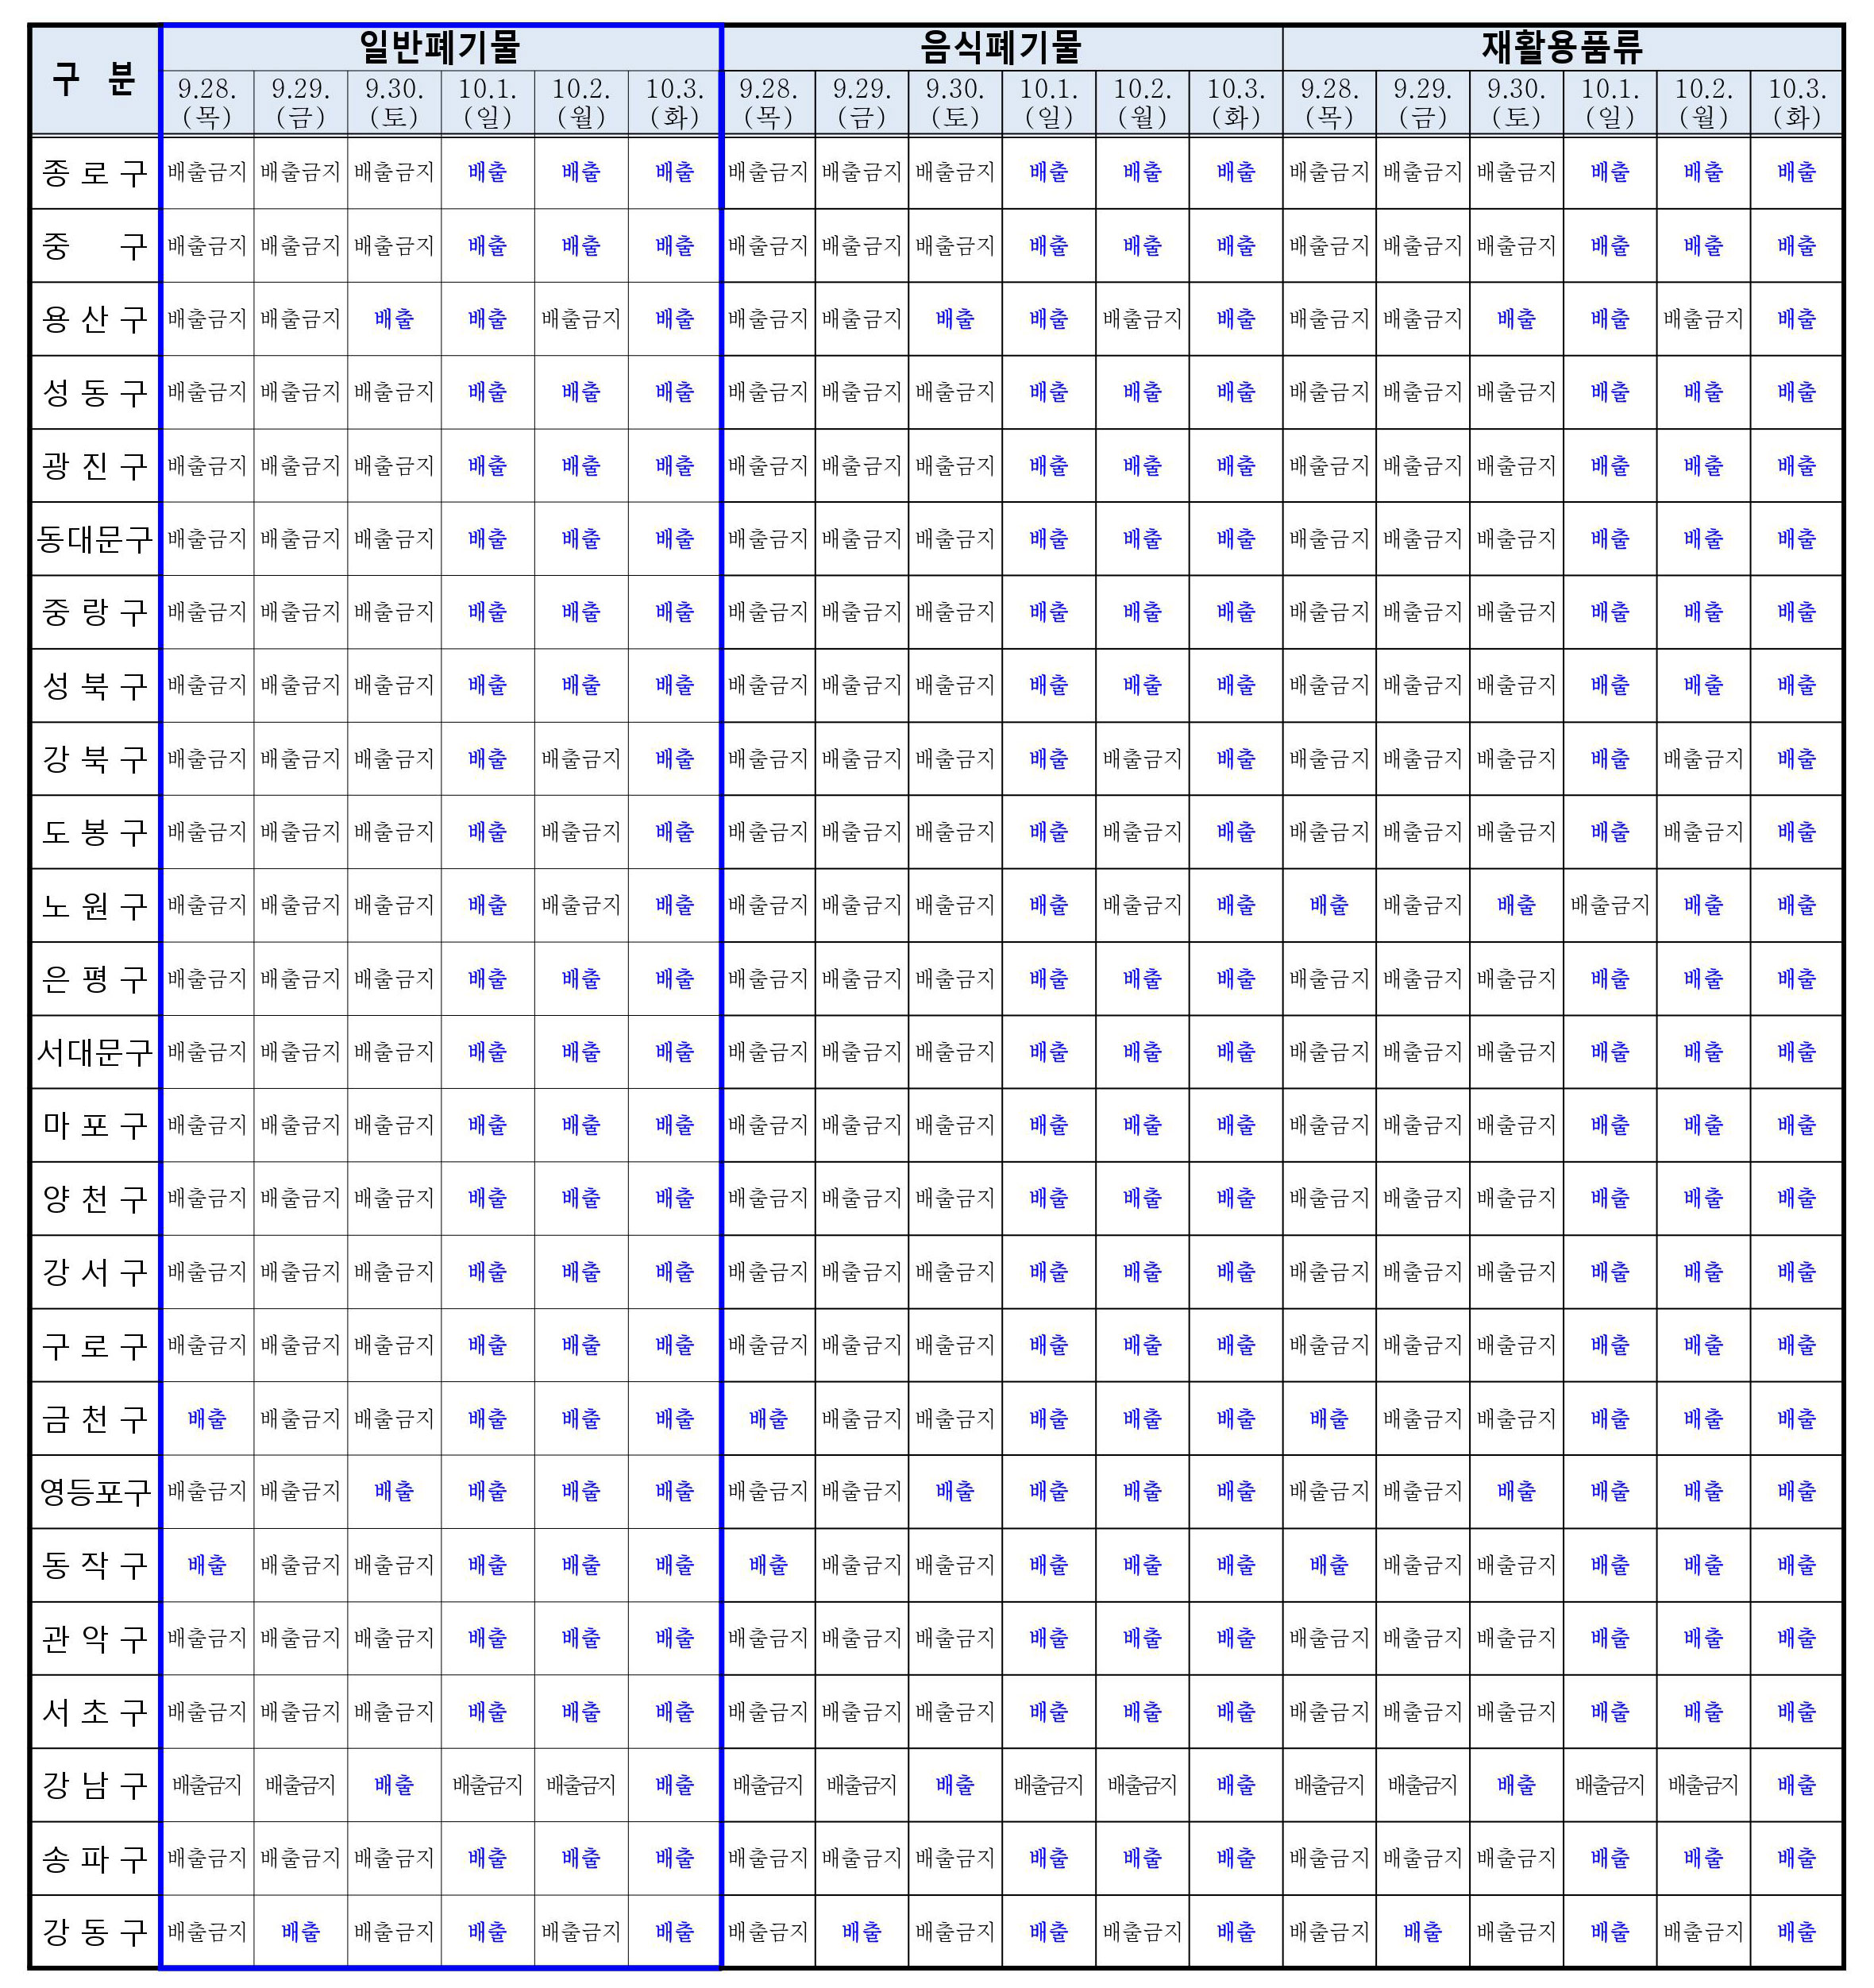Select the 강동구 row label
1874x1988 pixels.
pos(95,1931)
